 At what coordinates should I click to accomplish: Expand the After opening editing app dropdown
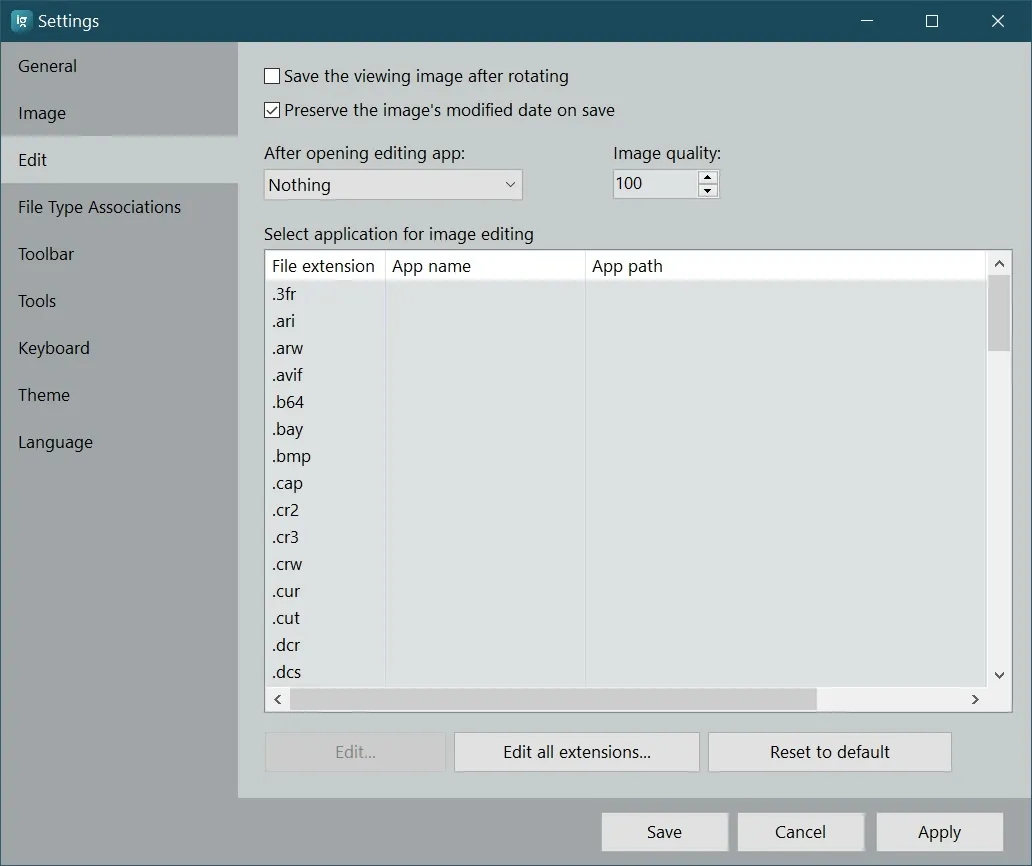coord(393,185)
